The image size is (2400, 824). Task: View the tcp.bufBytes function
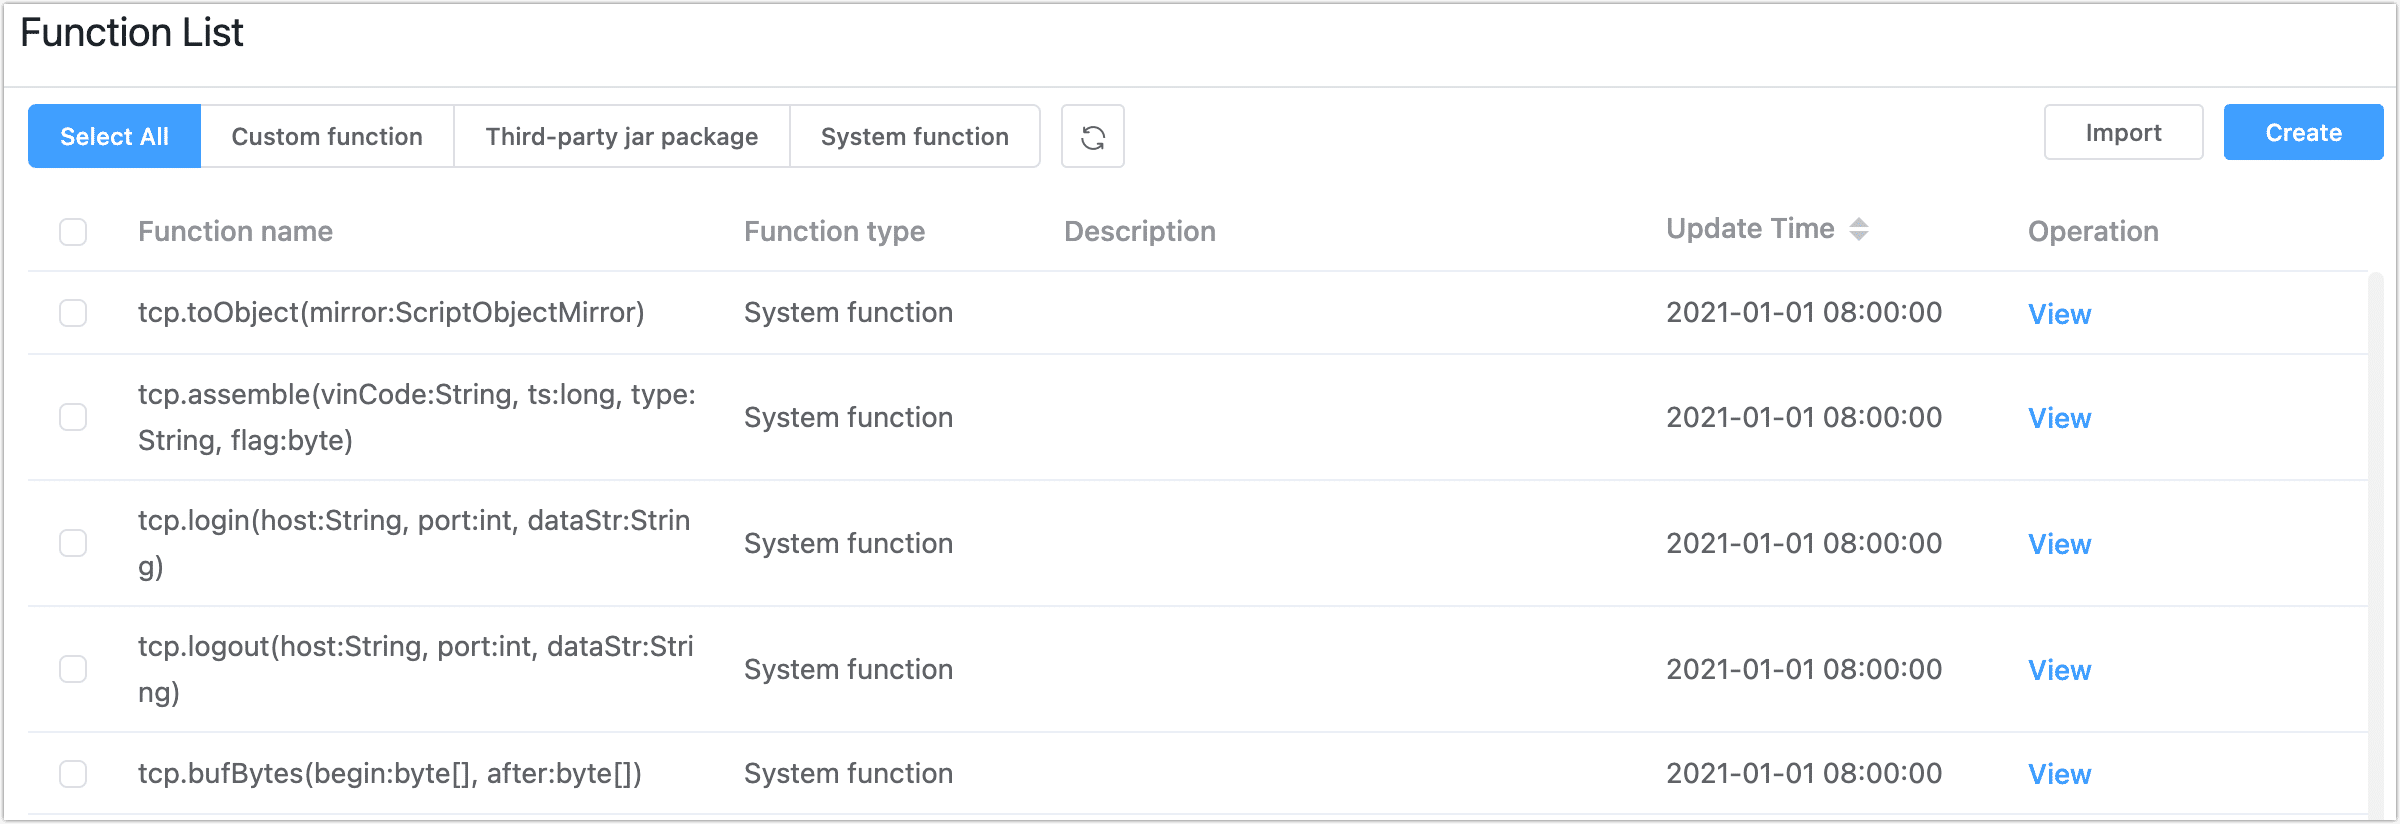coord(2059,774)
